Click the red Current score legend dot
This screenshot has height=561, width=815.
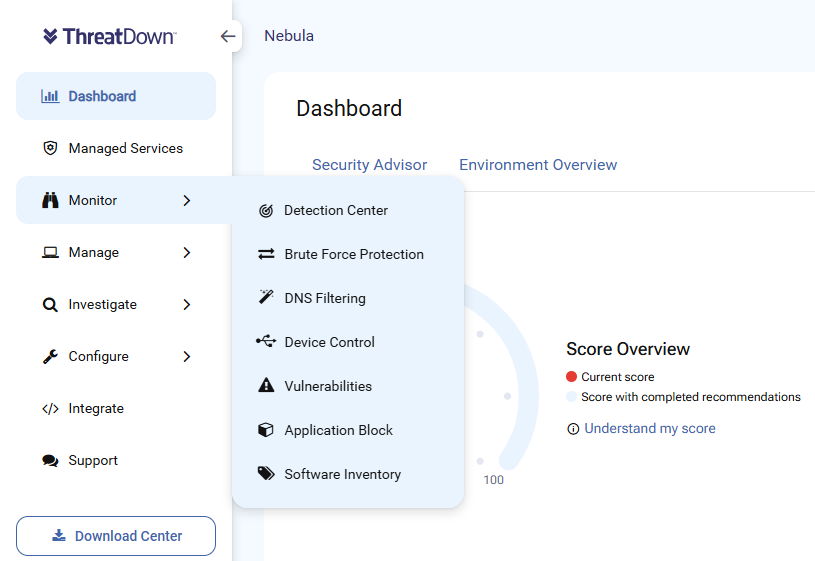(571, 376)
